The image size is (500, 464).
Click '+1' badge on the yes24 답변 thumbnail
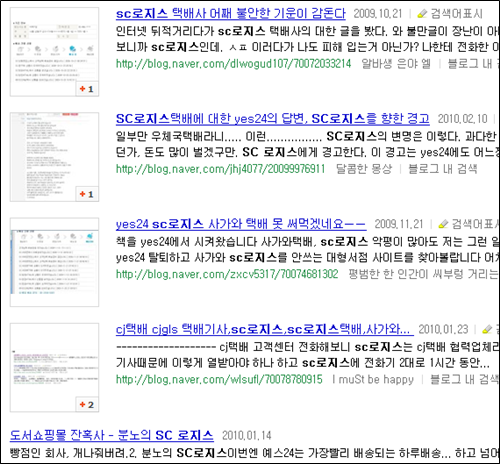[x=87, y=194]
